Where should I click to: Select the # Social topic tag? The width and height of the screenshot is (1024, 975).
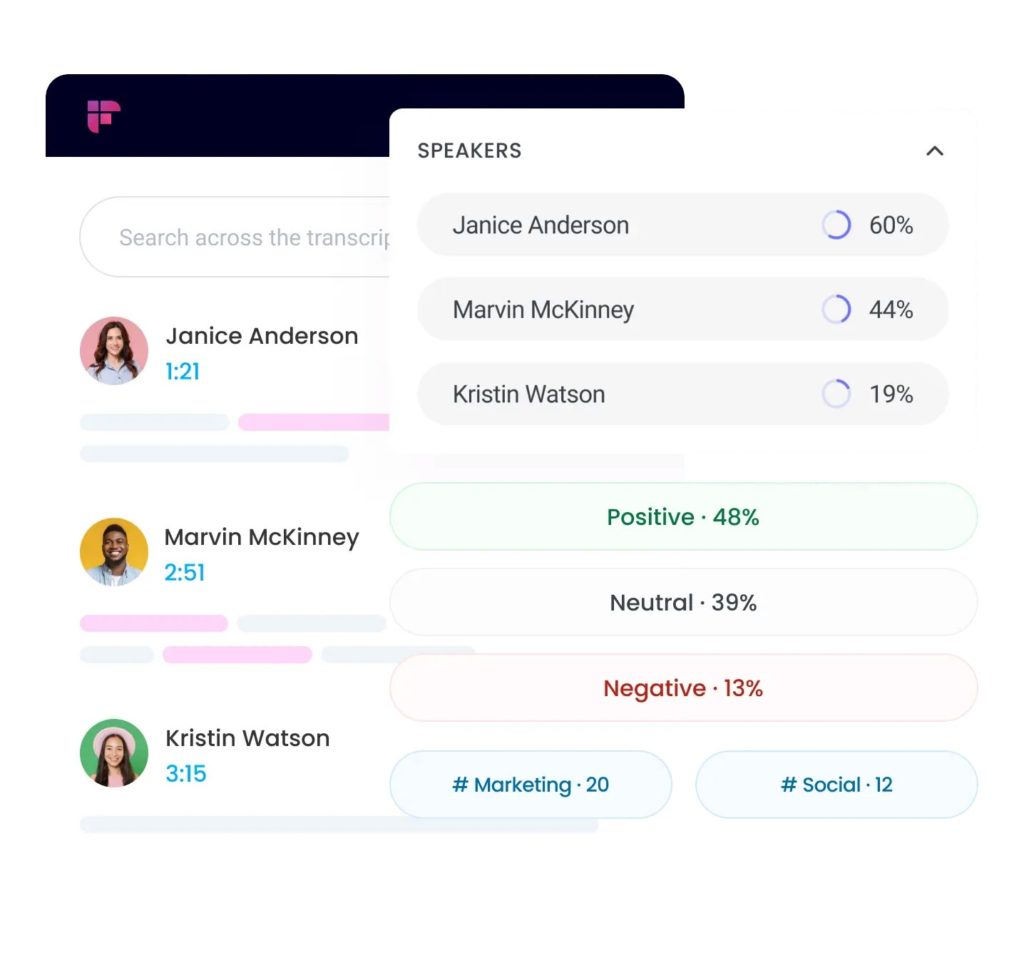point(836,785)
